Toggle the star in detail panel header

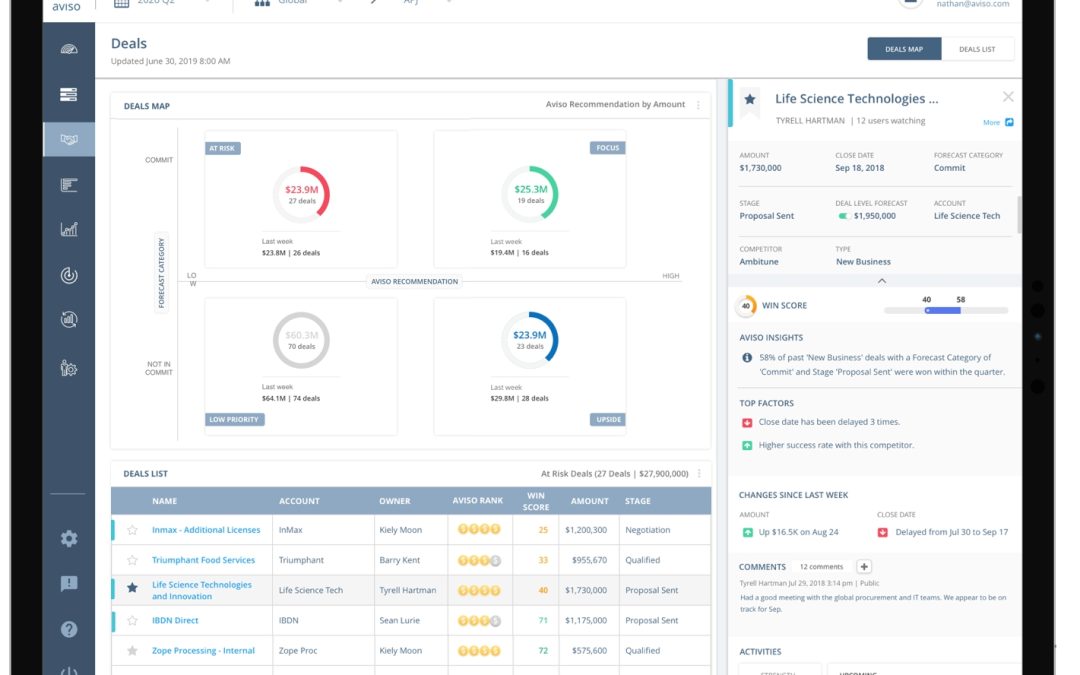click(750, 99)
